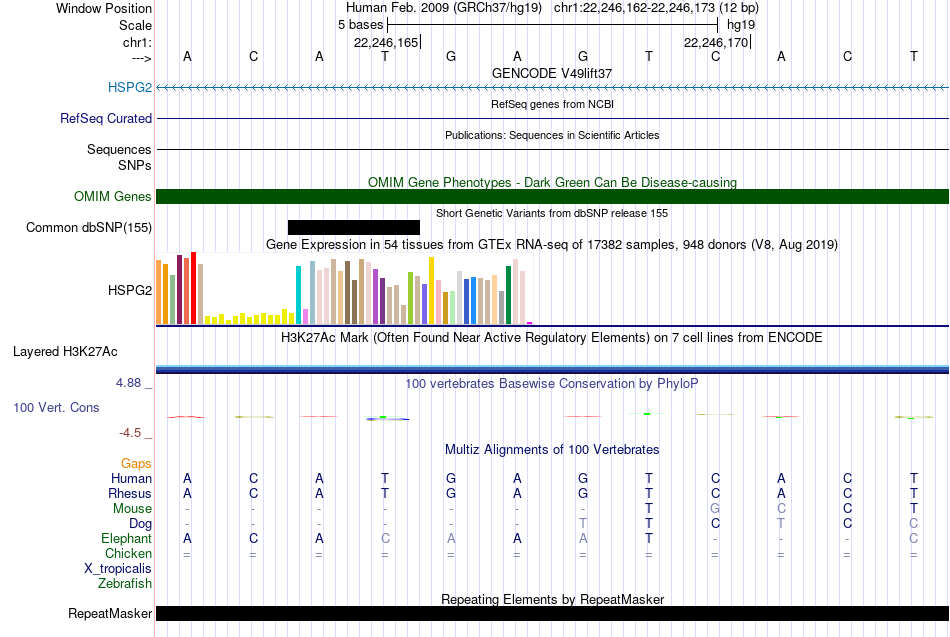Click the Multiz Alignments of 100 Vertebrates title
The image size is (950, 637).
coord(552,449)
